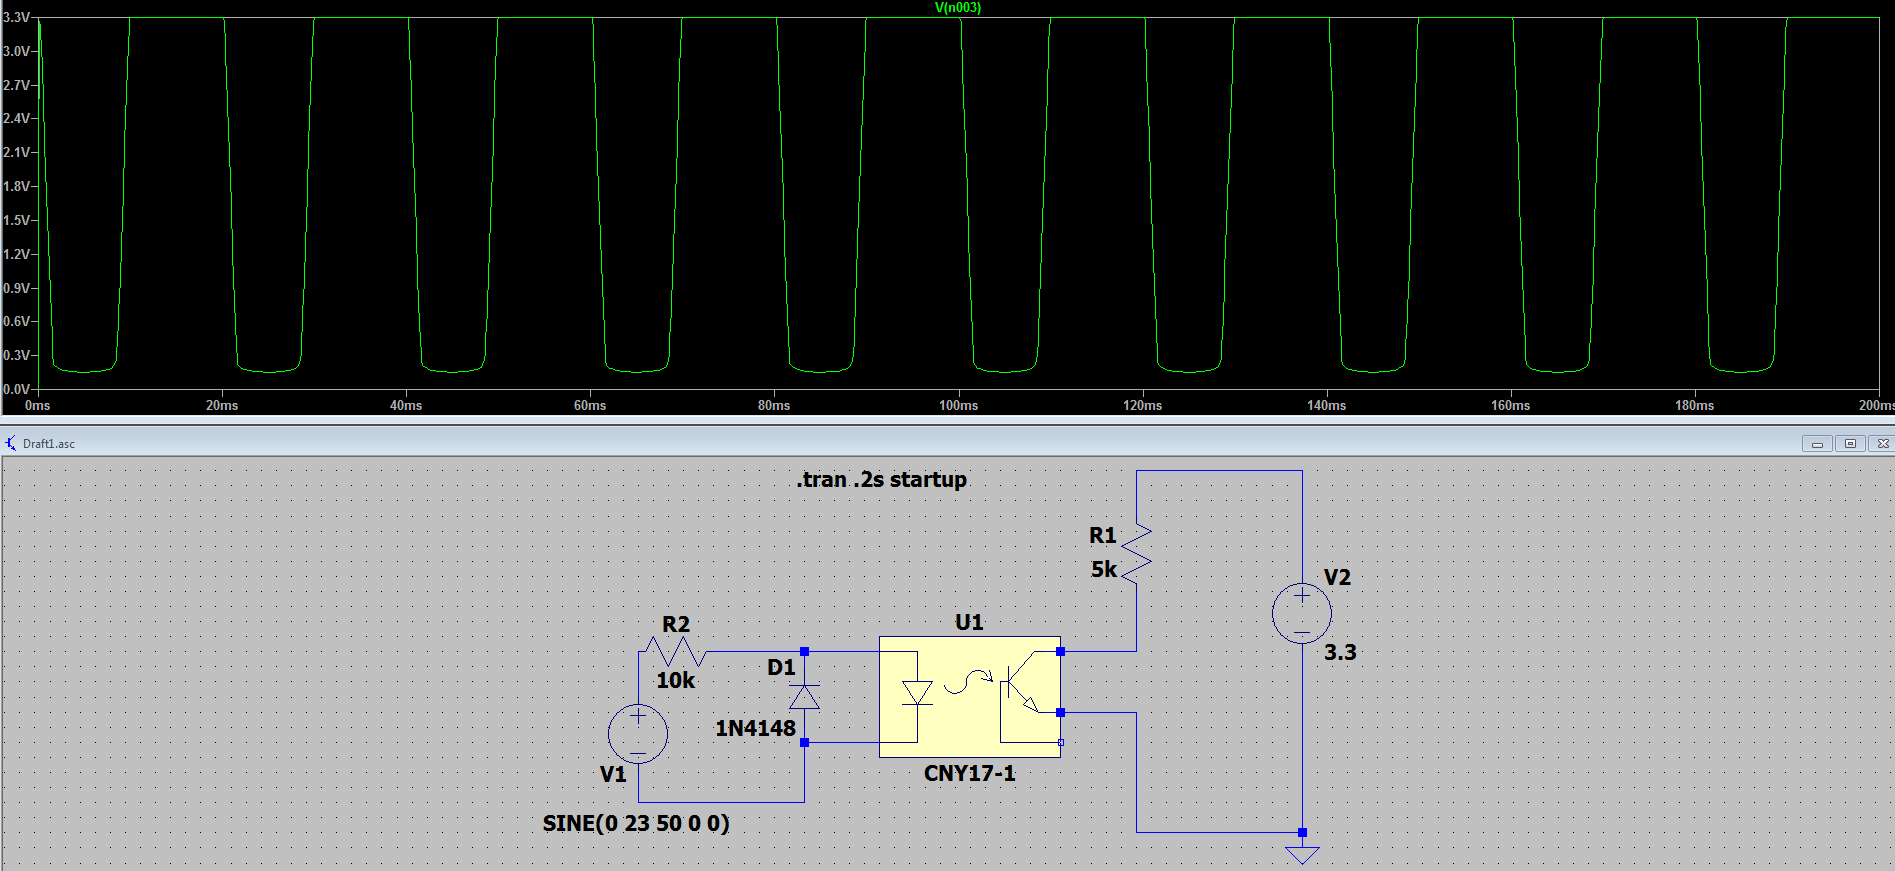
Task: Click the R1 resistor symbol
Action: (1137, 552)
